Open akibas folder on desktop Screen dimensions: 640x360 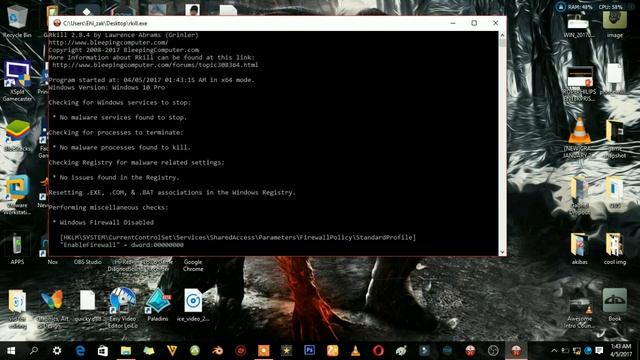click(579, 249)
